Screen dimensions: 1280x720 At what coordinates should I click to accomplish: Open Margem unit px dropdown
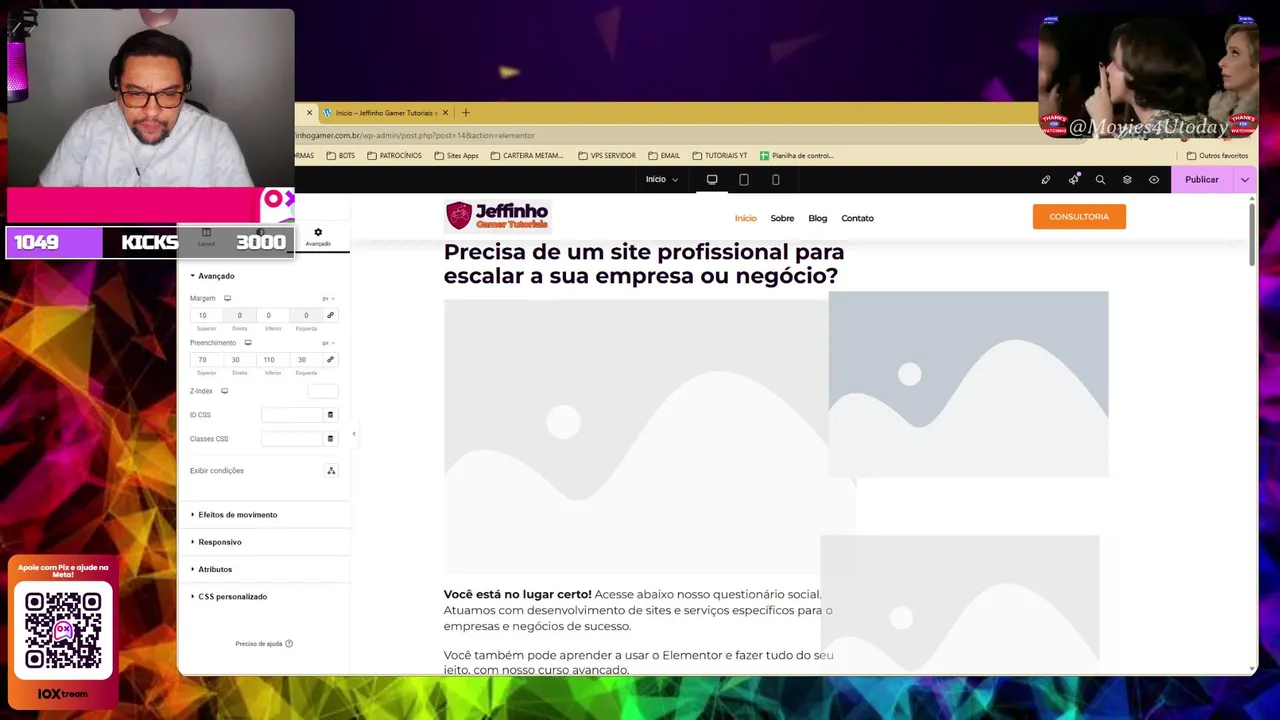pyautogui.click(x=328, y=299)
